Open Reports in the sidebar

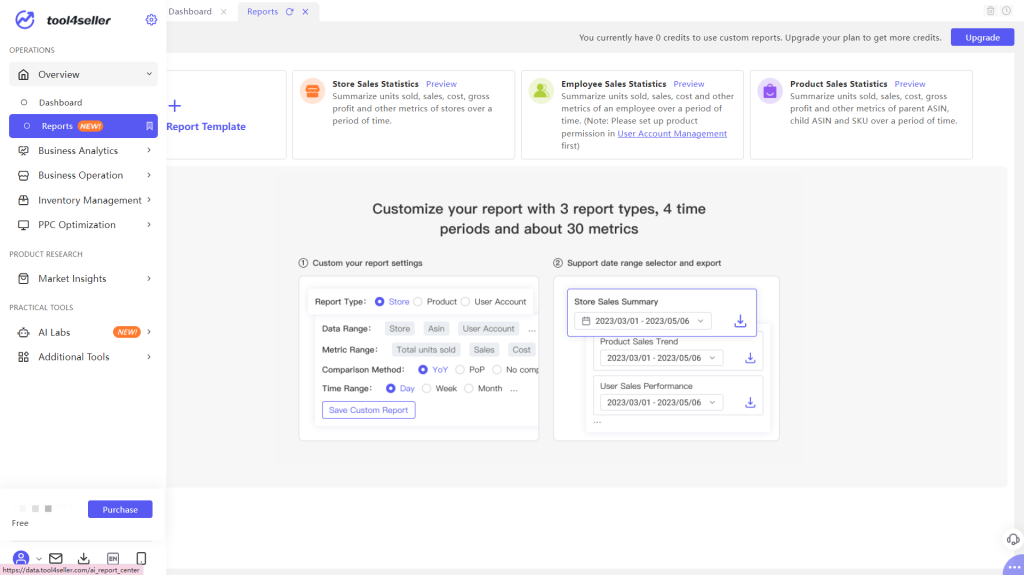(83, 126)
